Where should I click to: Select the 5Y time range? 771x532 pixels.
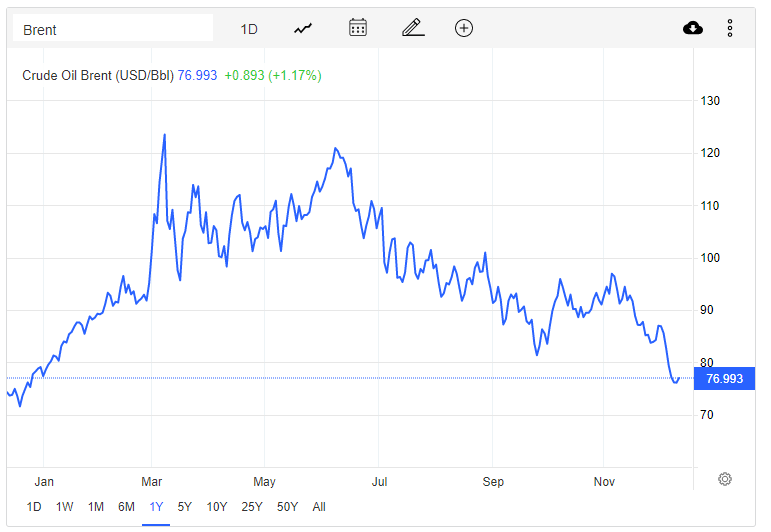point(184,507)
